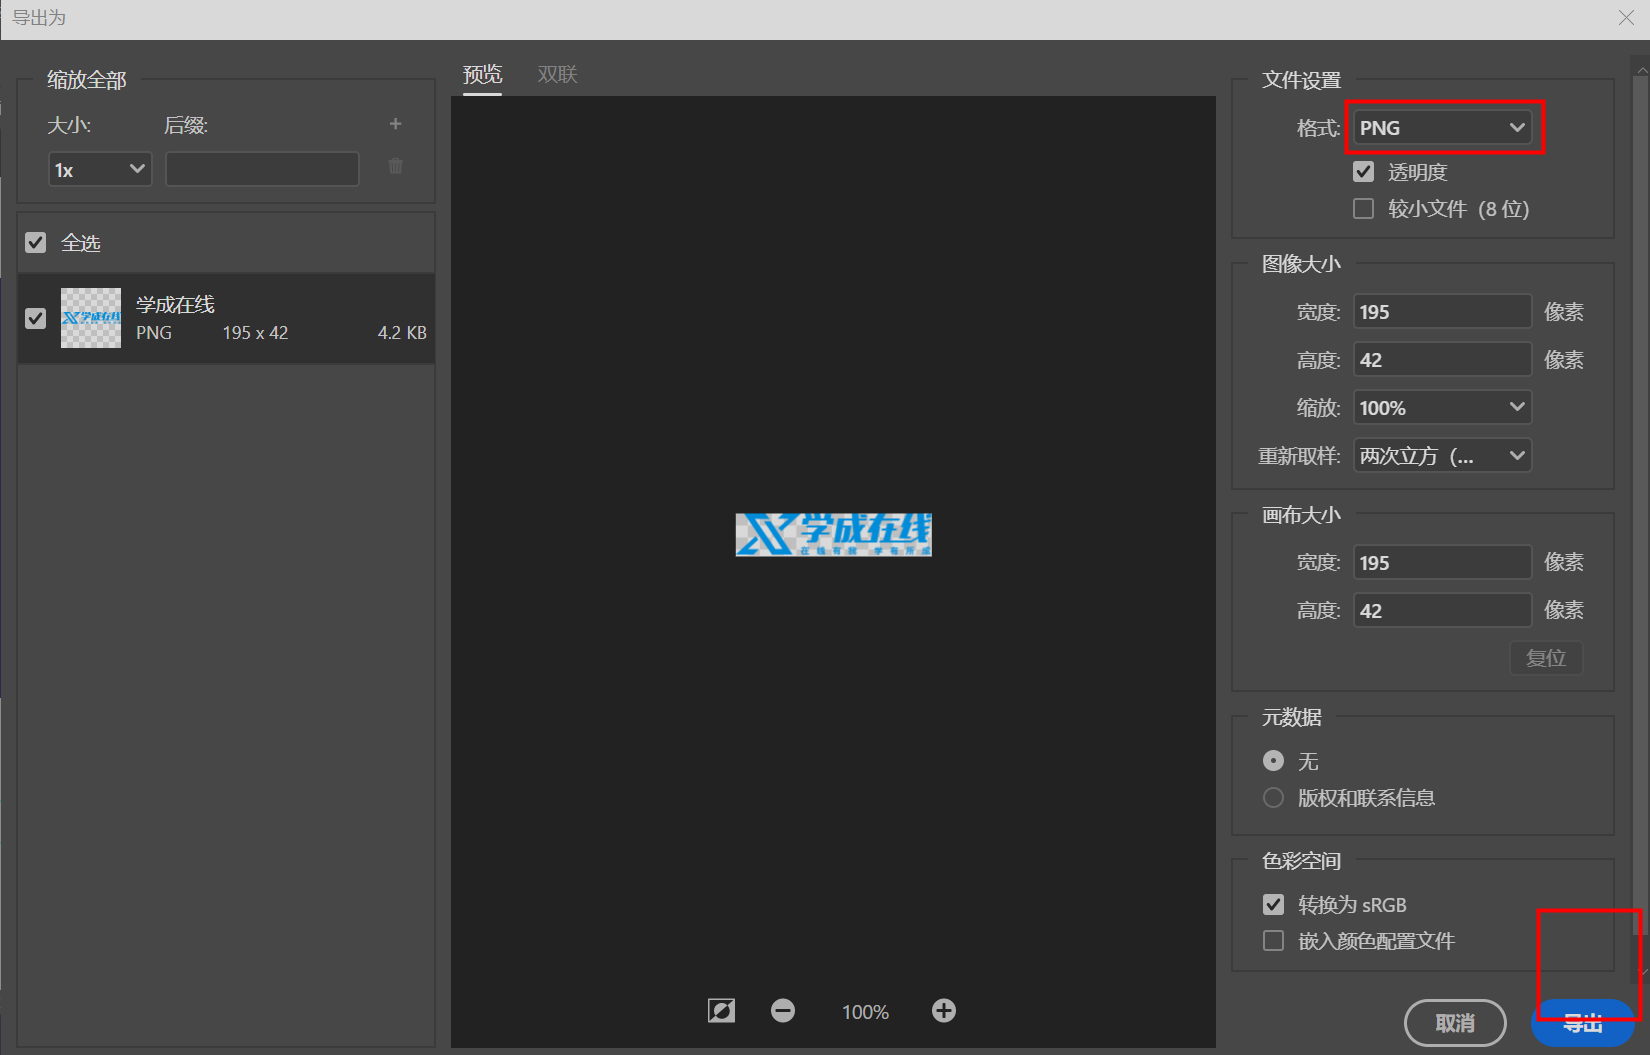Toggle 转换为 sRGB checkbox
This screenshot has width=1650, height=1055.
coord(1273,905)
